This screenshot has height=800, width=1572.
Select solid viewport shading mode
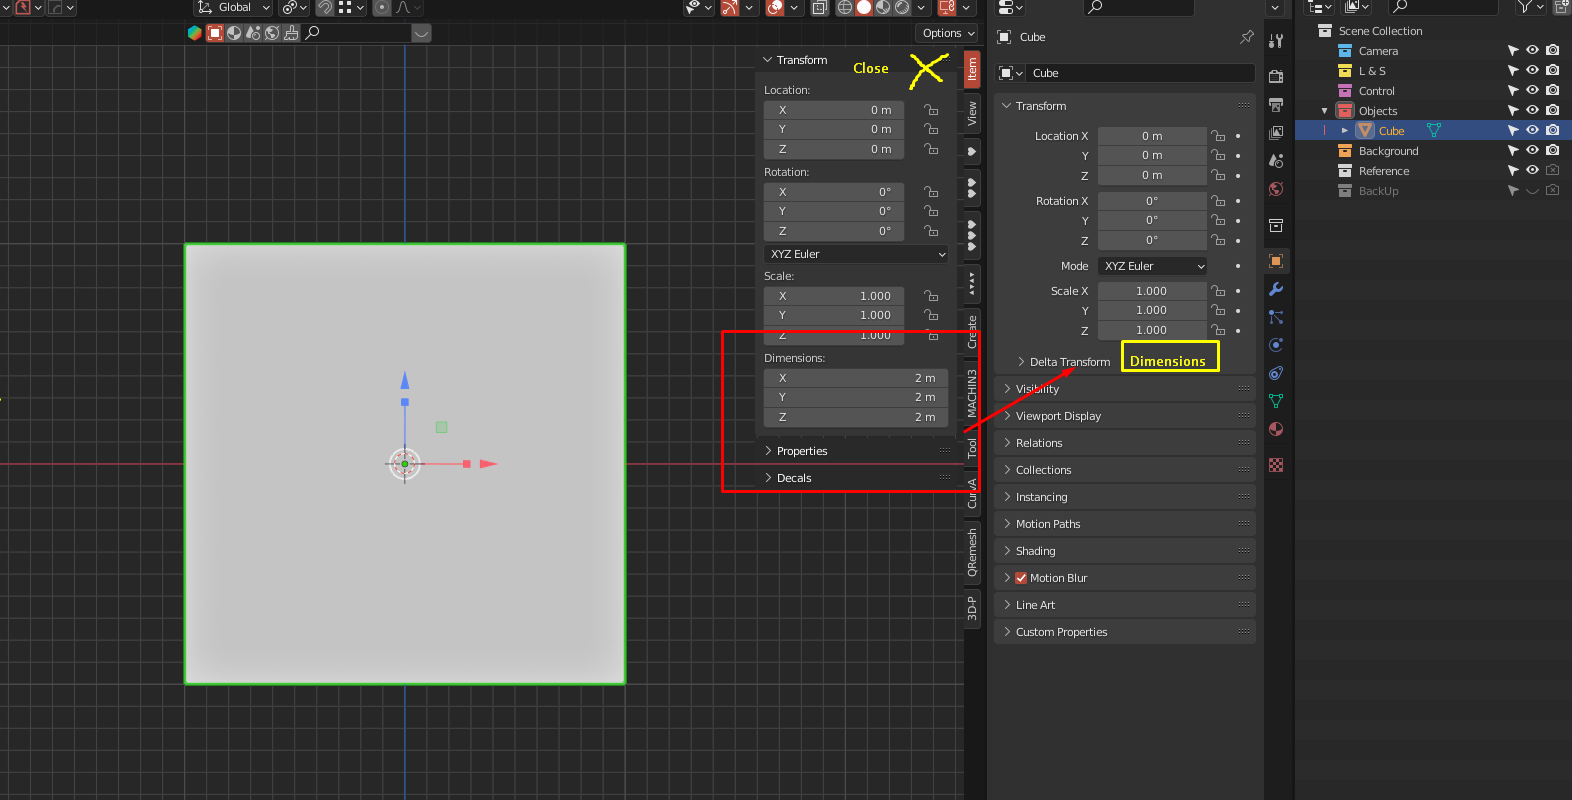point(864,7)
